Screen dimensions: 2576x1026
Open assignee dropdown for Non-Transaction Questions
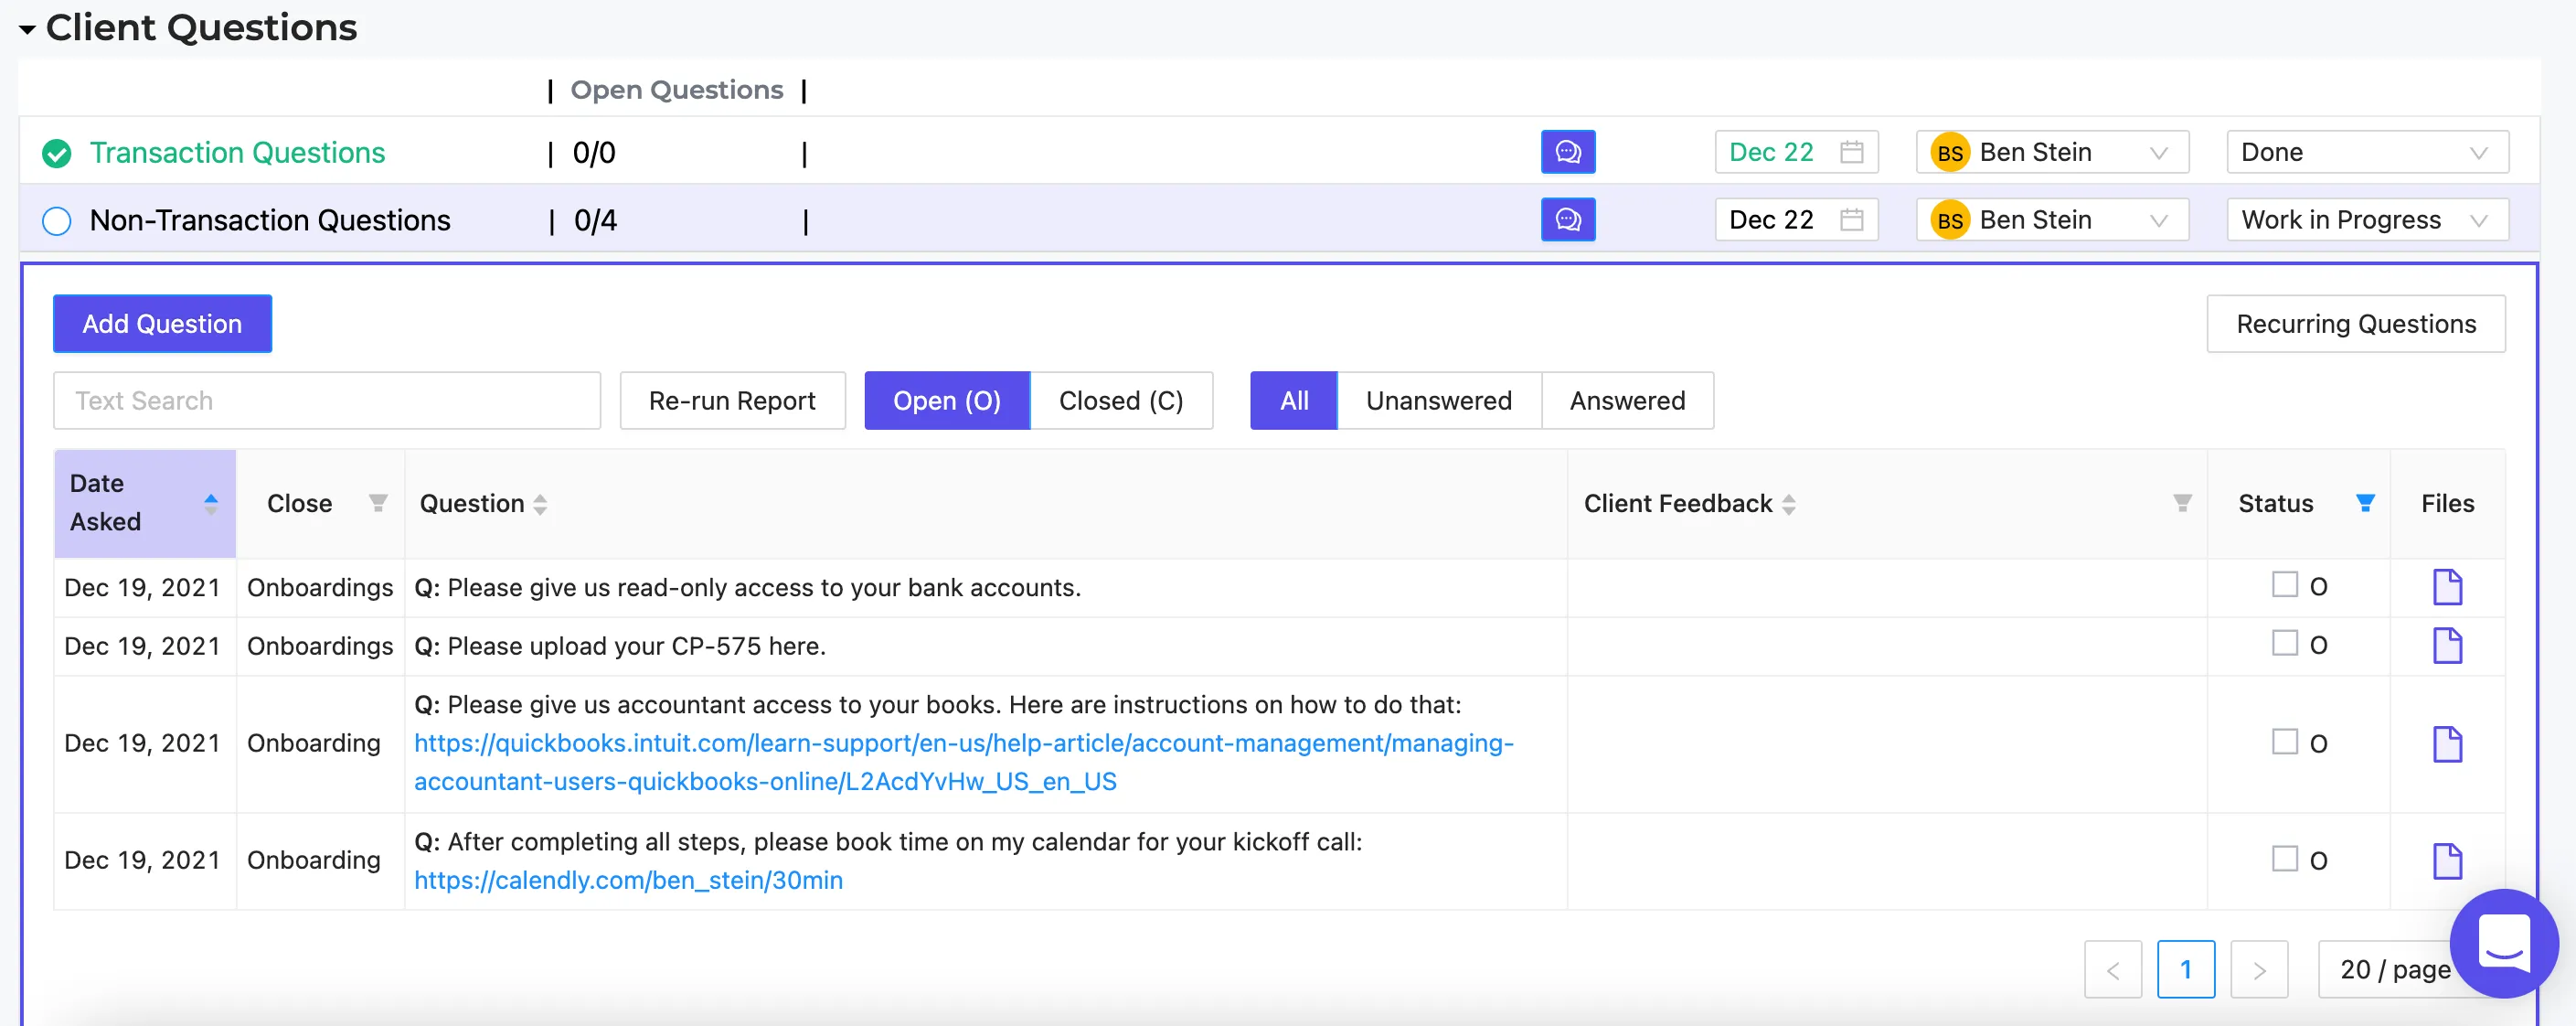coord(2051,219)
